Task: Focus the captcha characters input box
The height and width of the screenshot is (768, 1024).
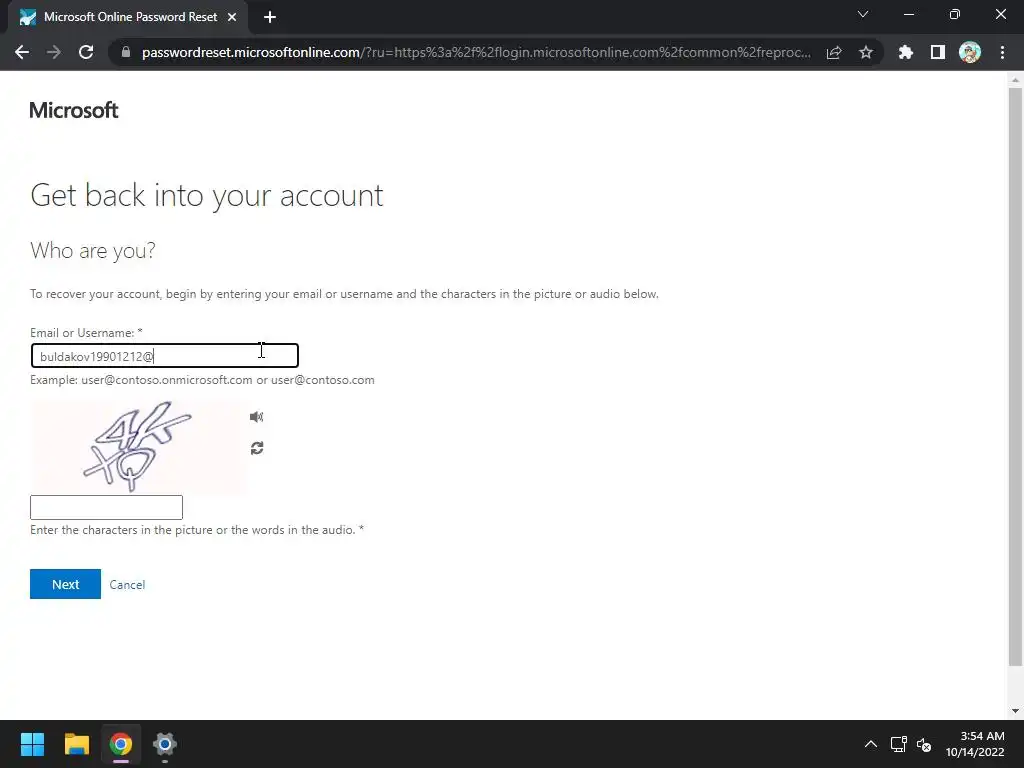Action: coord(106,507)
